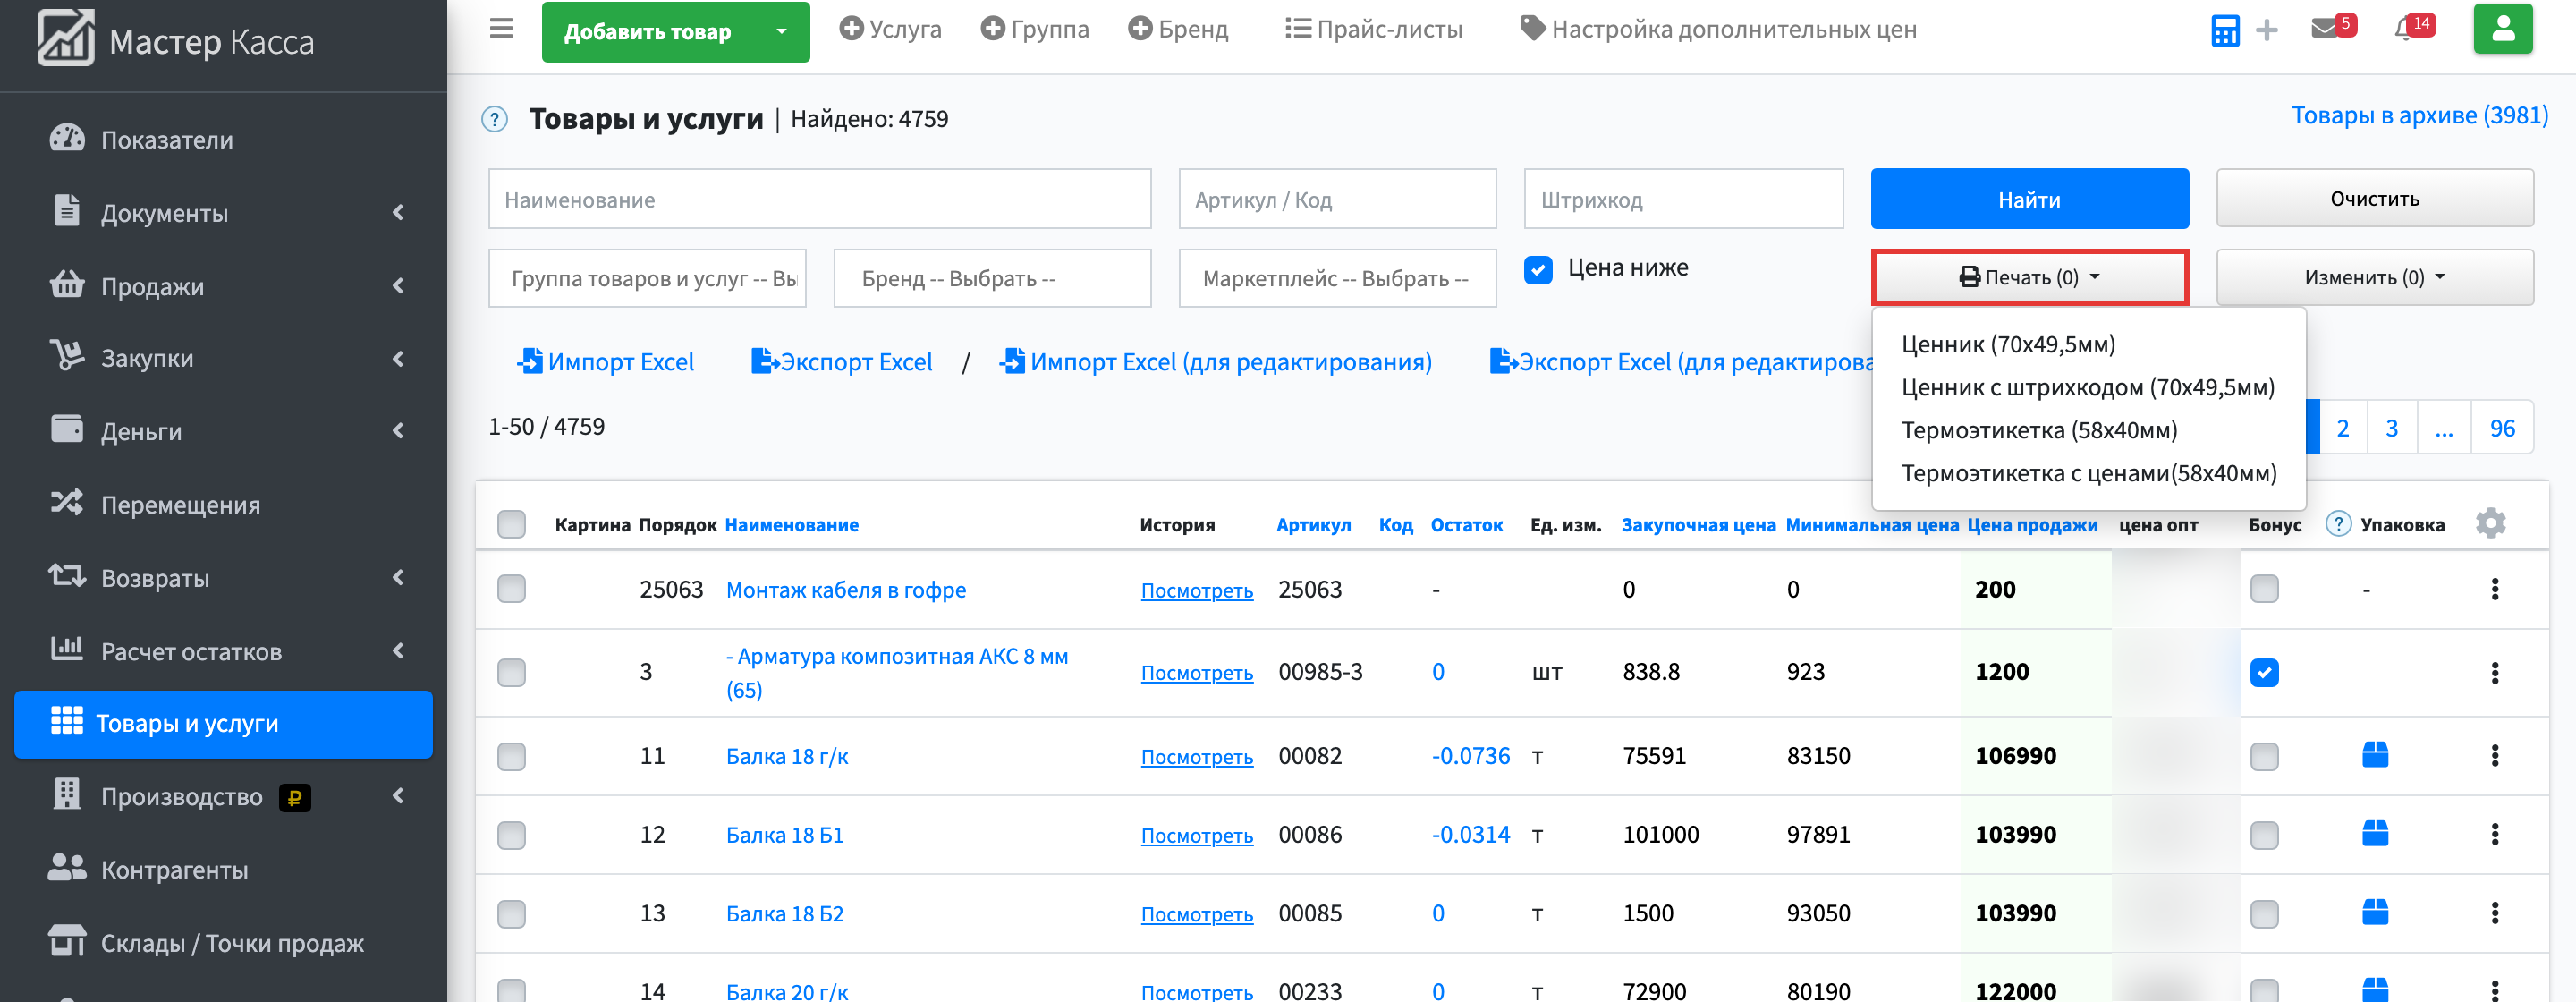Choose Ценник (70x49,5мм) print option
The width and height of the screenshot is (2576, 1002).
tap(2007, 344)
